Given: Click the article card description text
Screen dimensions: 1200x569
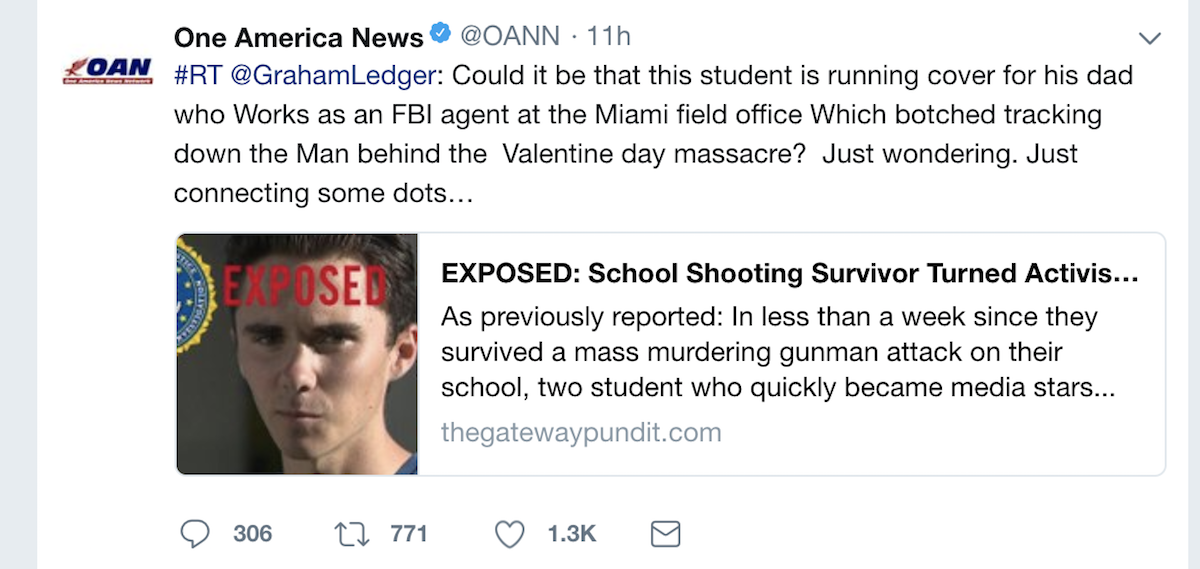Looking at the screenshot, I should tap(777, 353).
